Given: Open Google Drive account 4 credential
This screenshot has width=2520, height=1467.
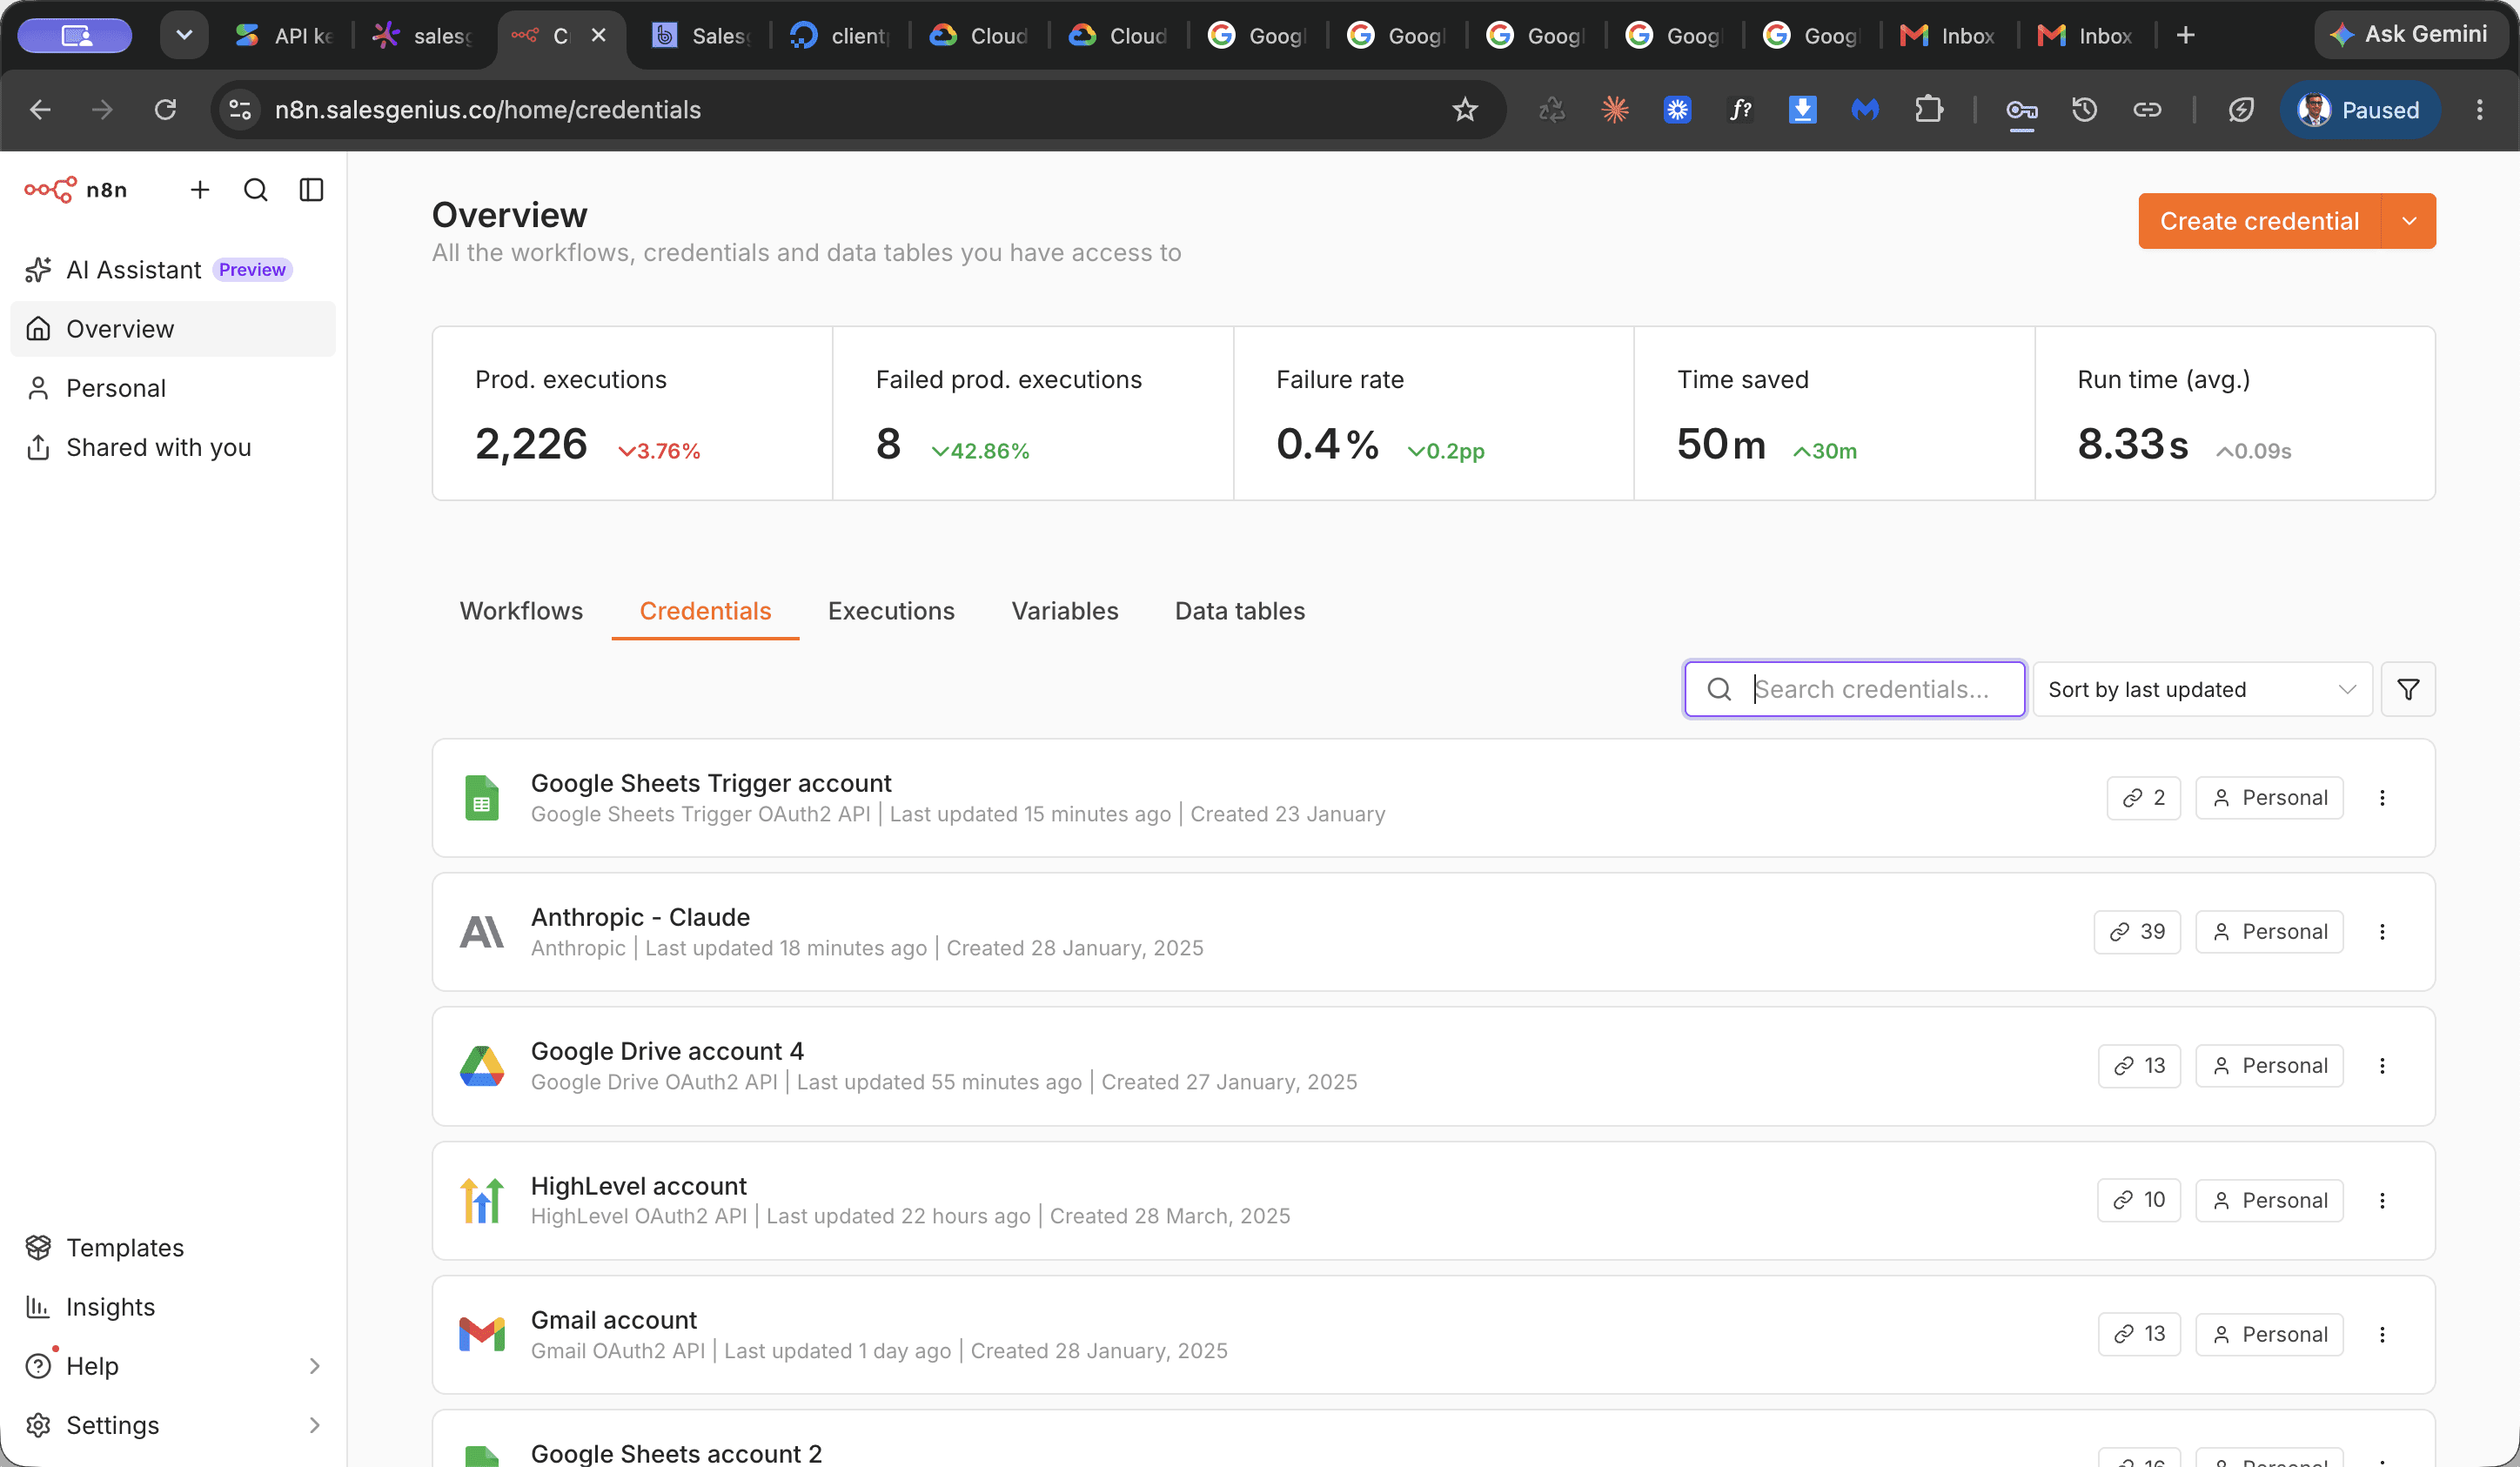Looking at the screenshot, I should pos(1433,1066).
